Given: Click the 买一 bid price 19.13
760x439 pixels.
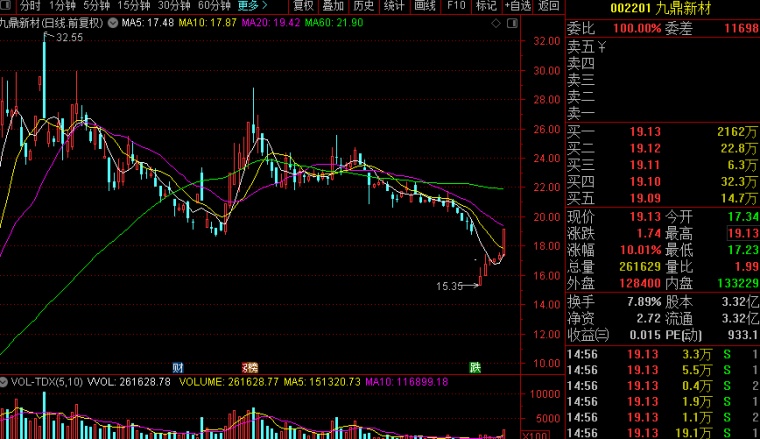Looking at the screenshot, I should click(645, 132).
